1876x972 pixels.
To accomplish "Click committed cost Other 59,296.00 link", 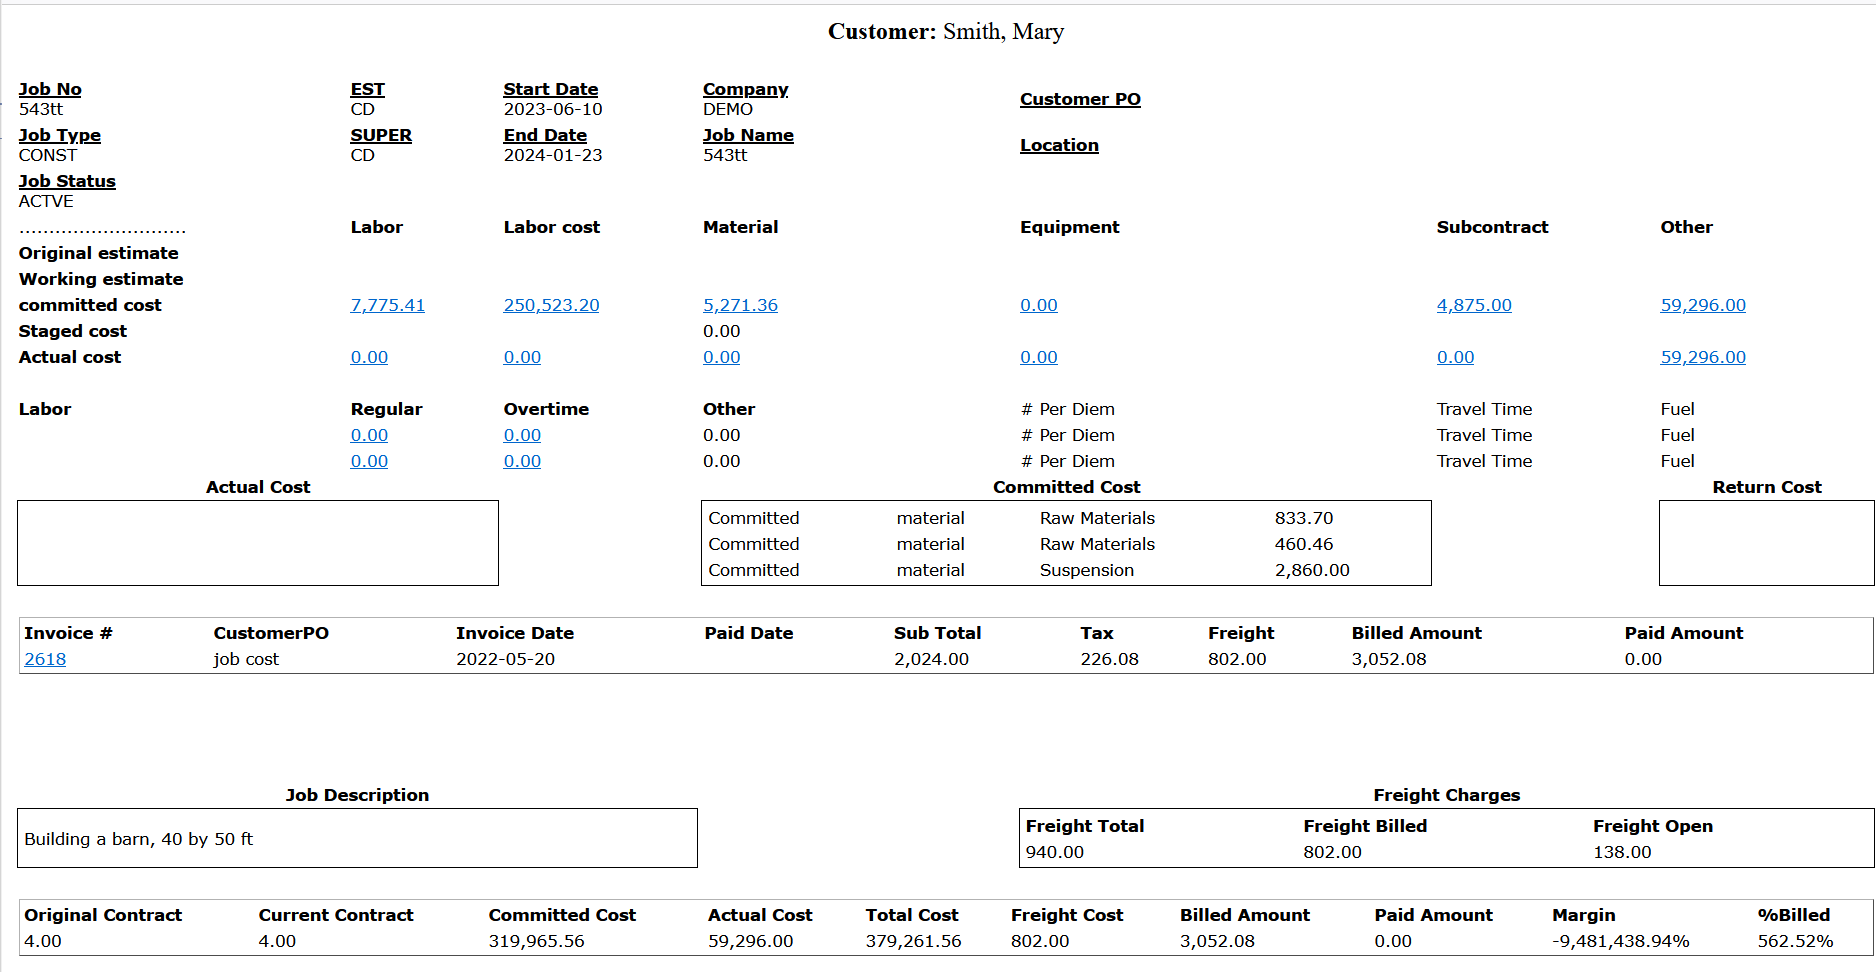I will [x=1702, y=305].
